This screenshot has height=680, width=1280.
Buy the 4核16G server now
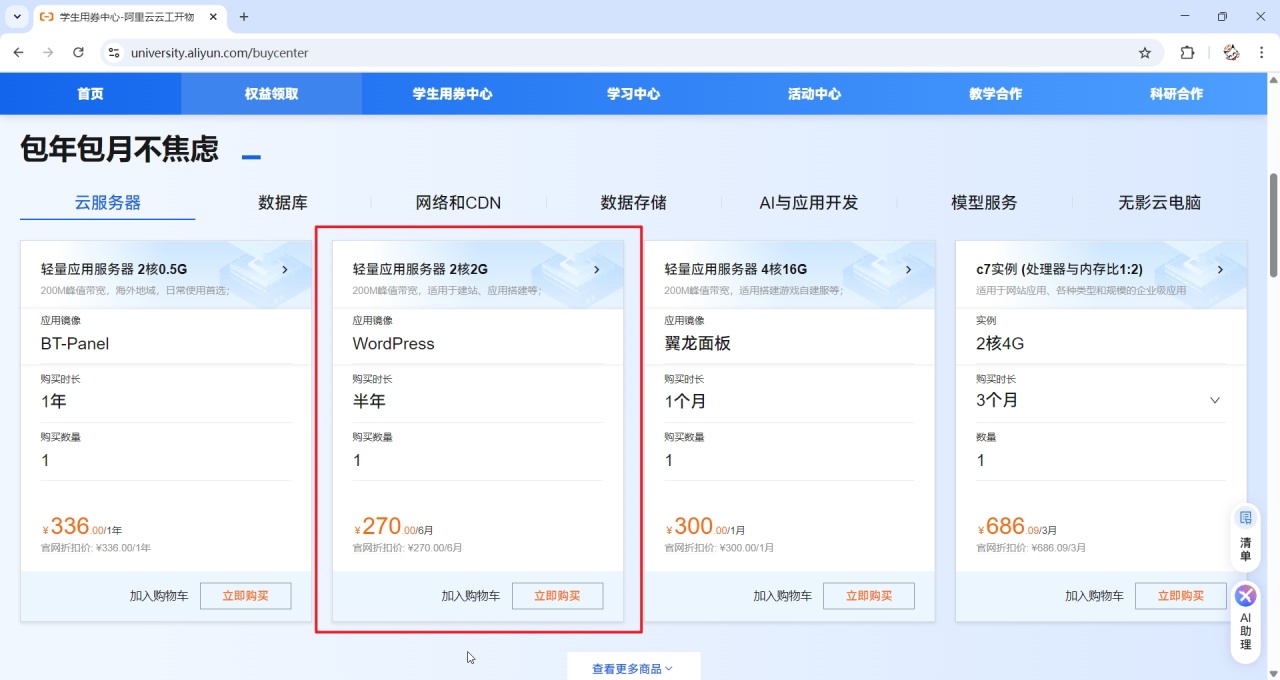coord(869,596)
